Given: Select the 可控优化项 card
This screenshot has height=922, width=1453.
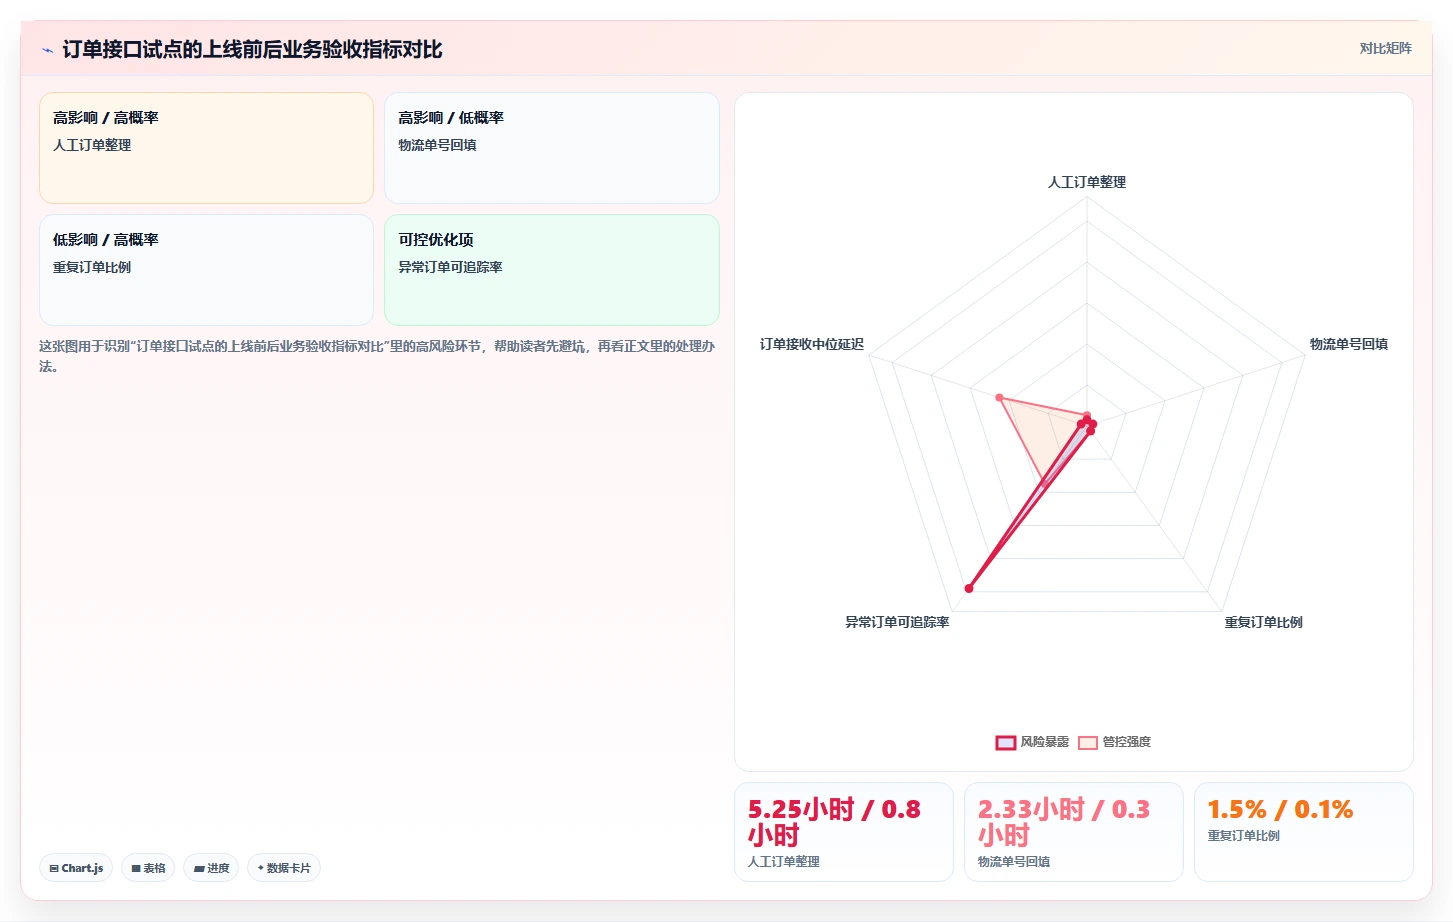Looking at the screenshot, I should (x=551, y=270).
